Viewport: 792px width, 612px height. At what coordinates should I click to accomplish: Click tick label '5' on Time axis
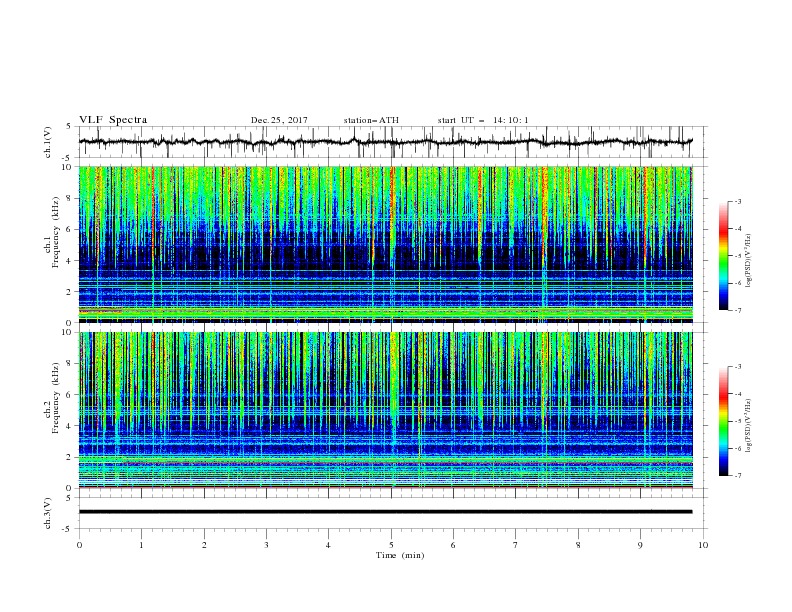391,545
